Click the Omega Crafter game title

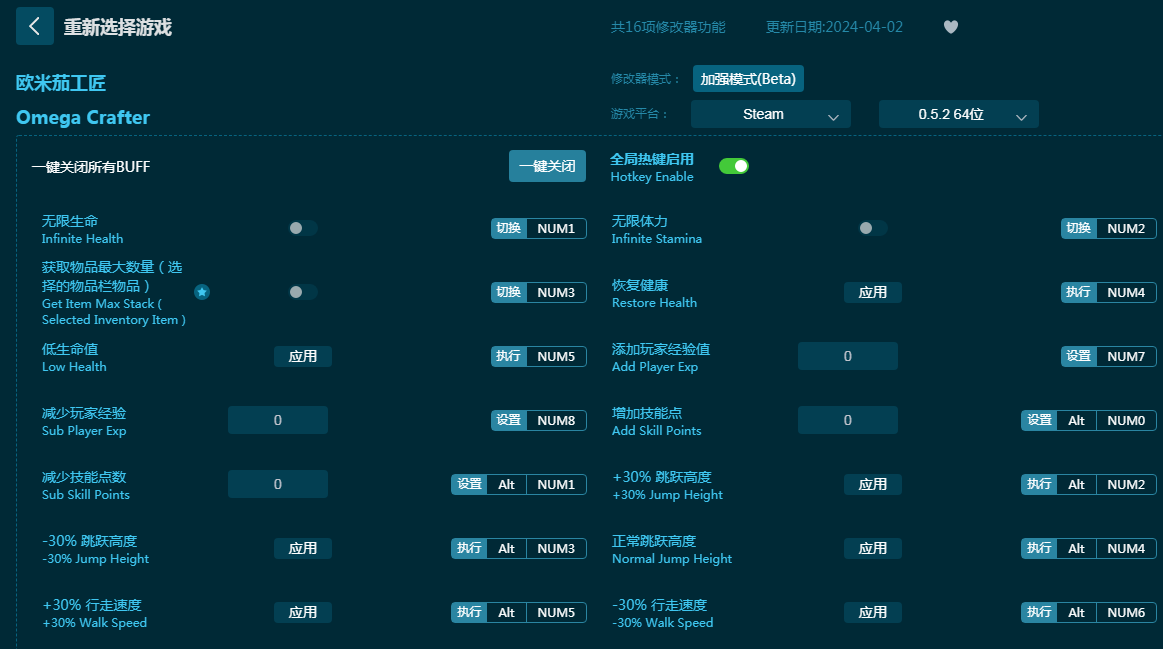click(83, 117)
